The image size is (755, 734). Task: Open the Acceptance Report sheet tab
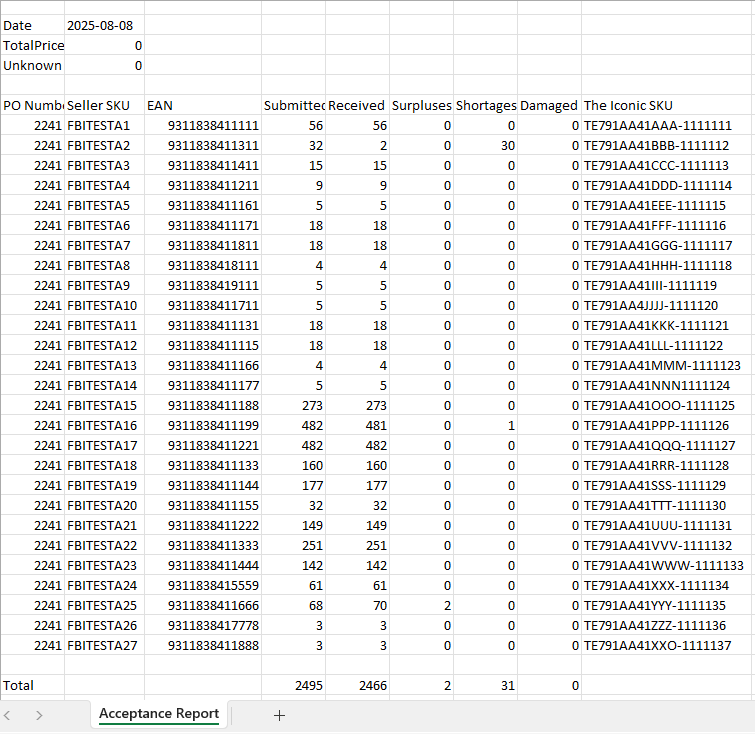point(159,714)
